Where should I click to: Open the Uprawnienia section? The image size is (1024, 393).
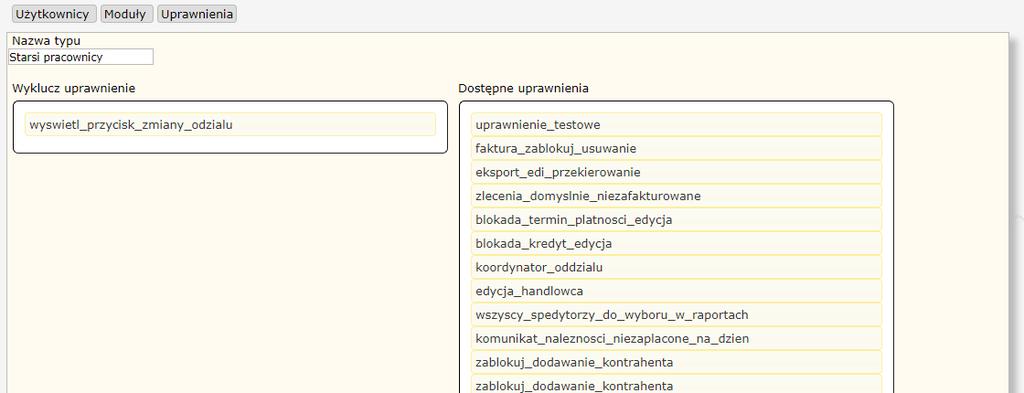[197, 14]
